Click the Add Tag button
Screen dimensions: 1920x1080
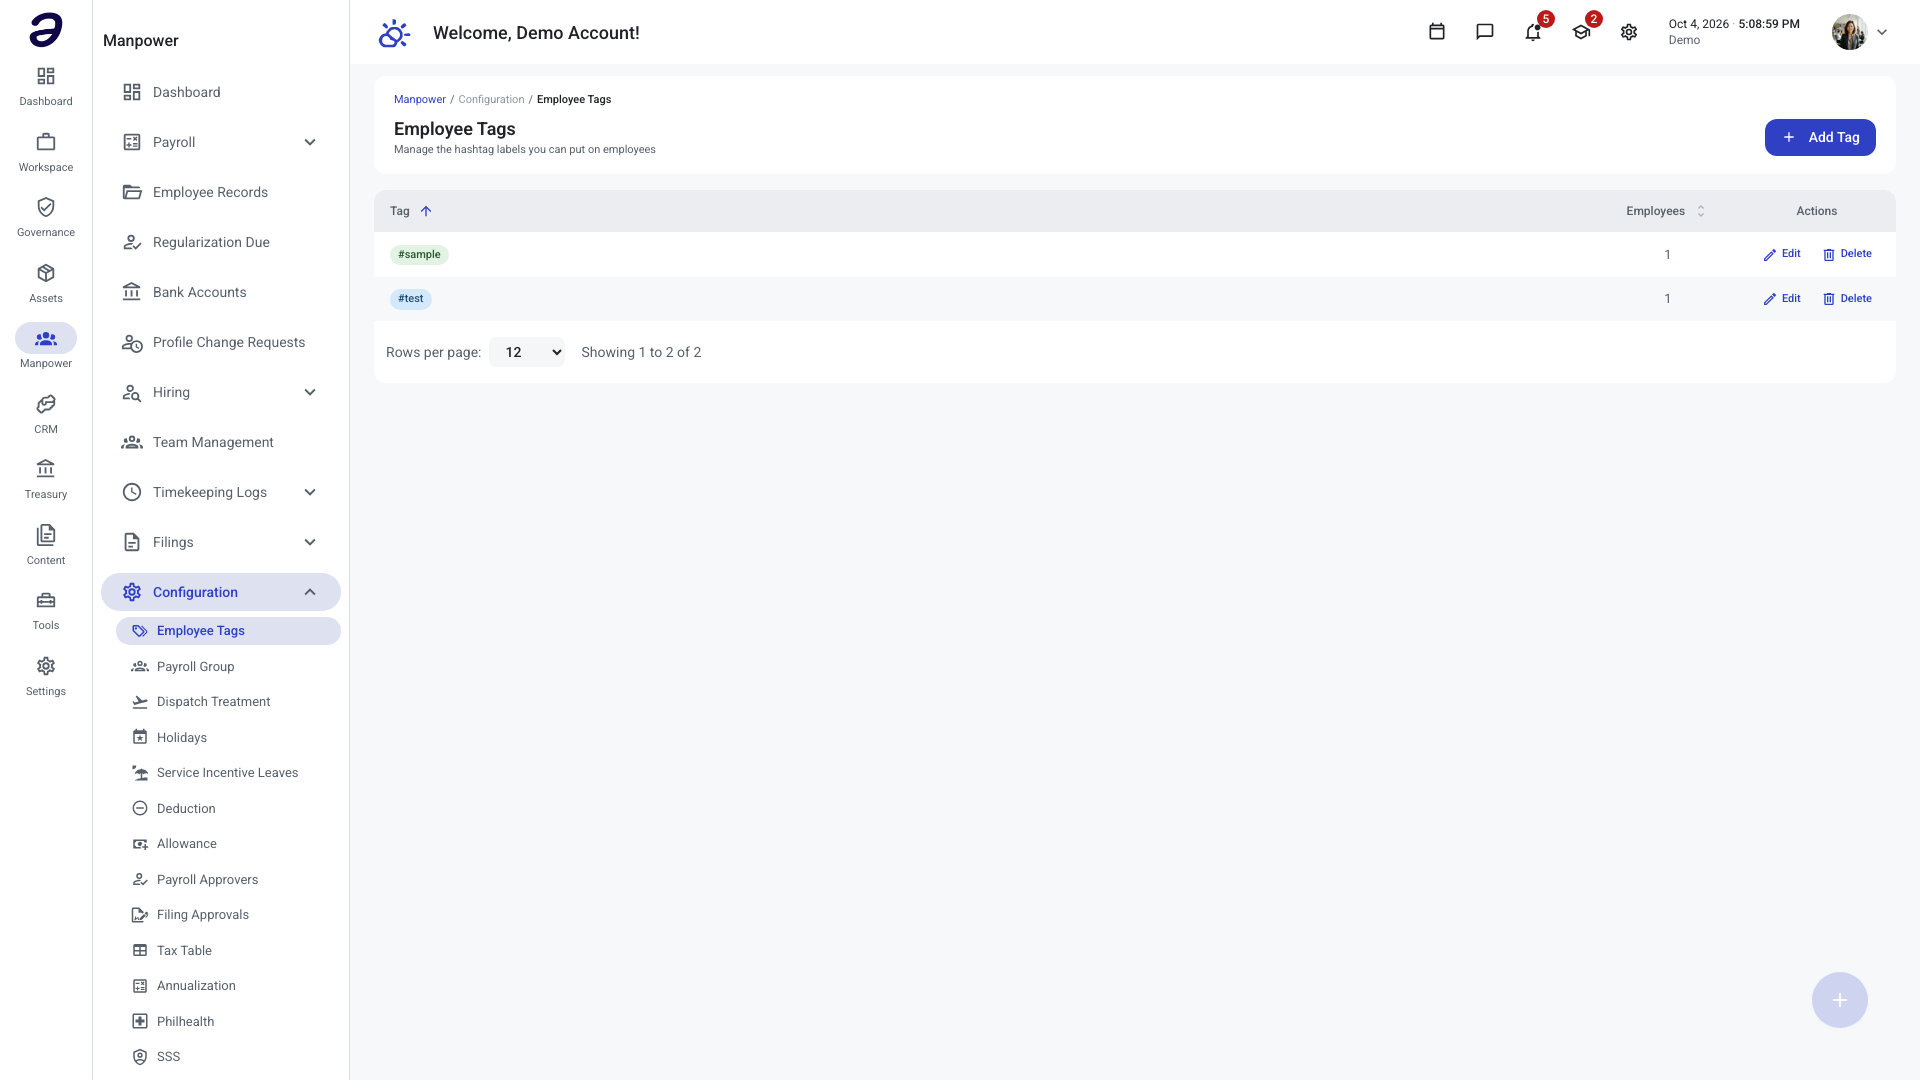pyautogui.click(x=1820, y=137)
